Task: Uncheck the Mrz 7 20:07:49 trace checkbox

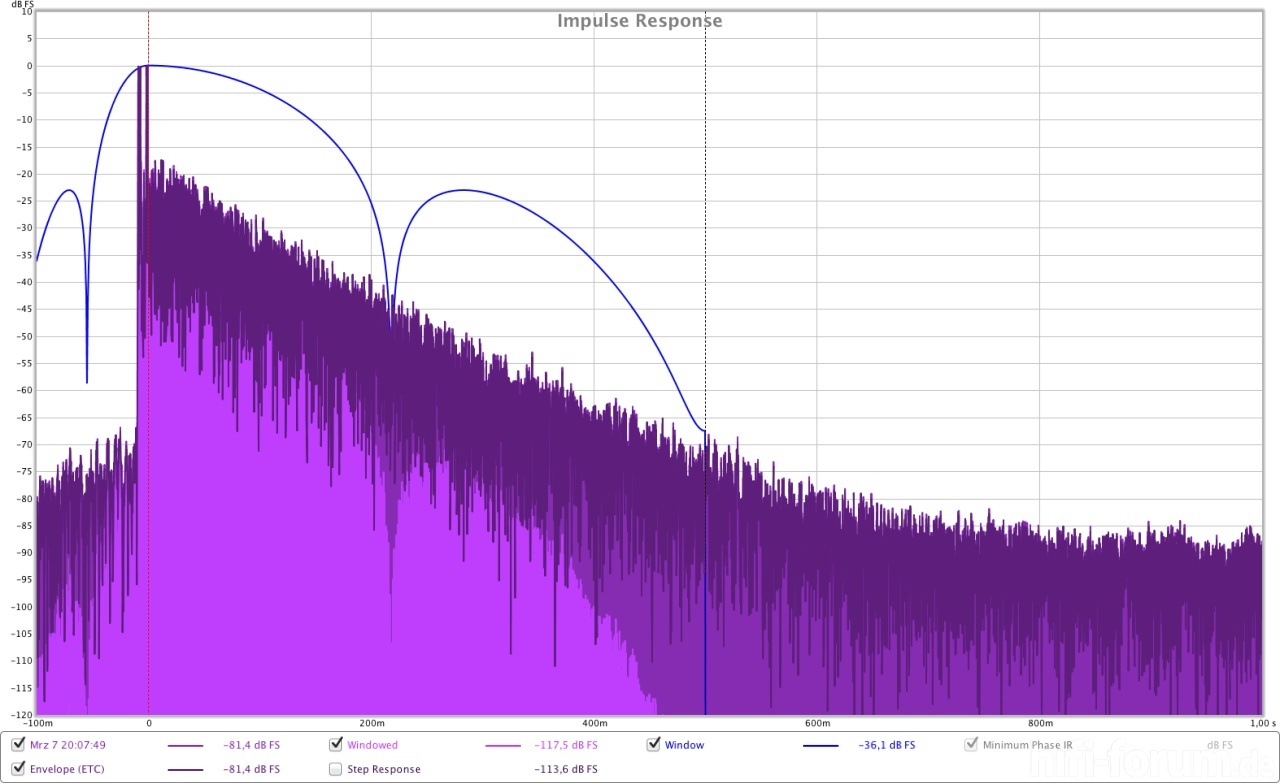Action: 18,744
